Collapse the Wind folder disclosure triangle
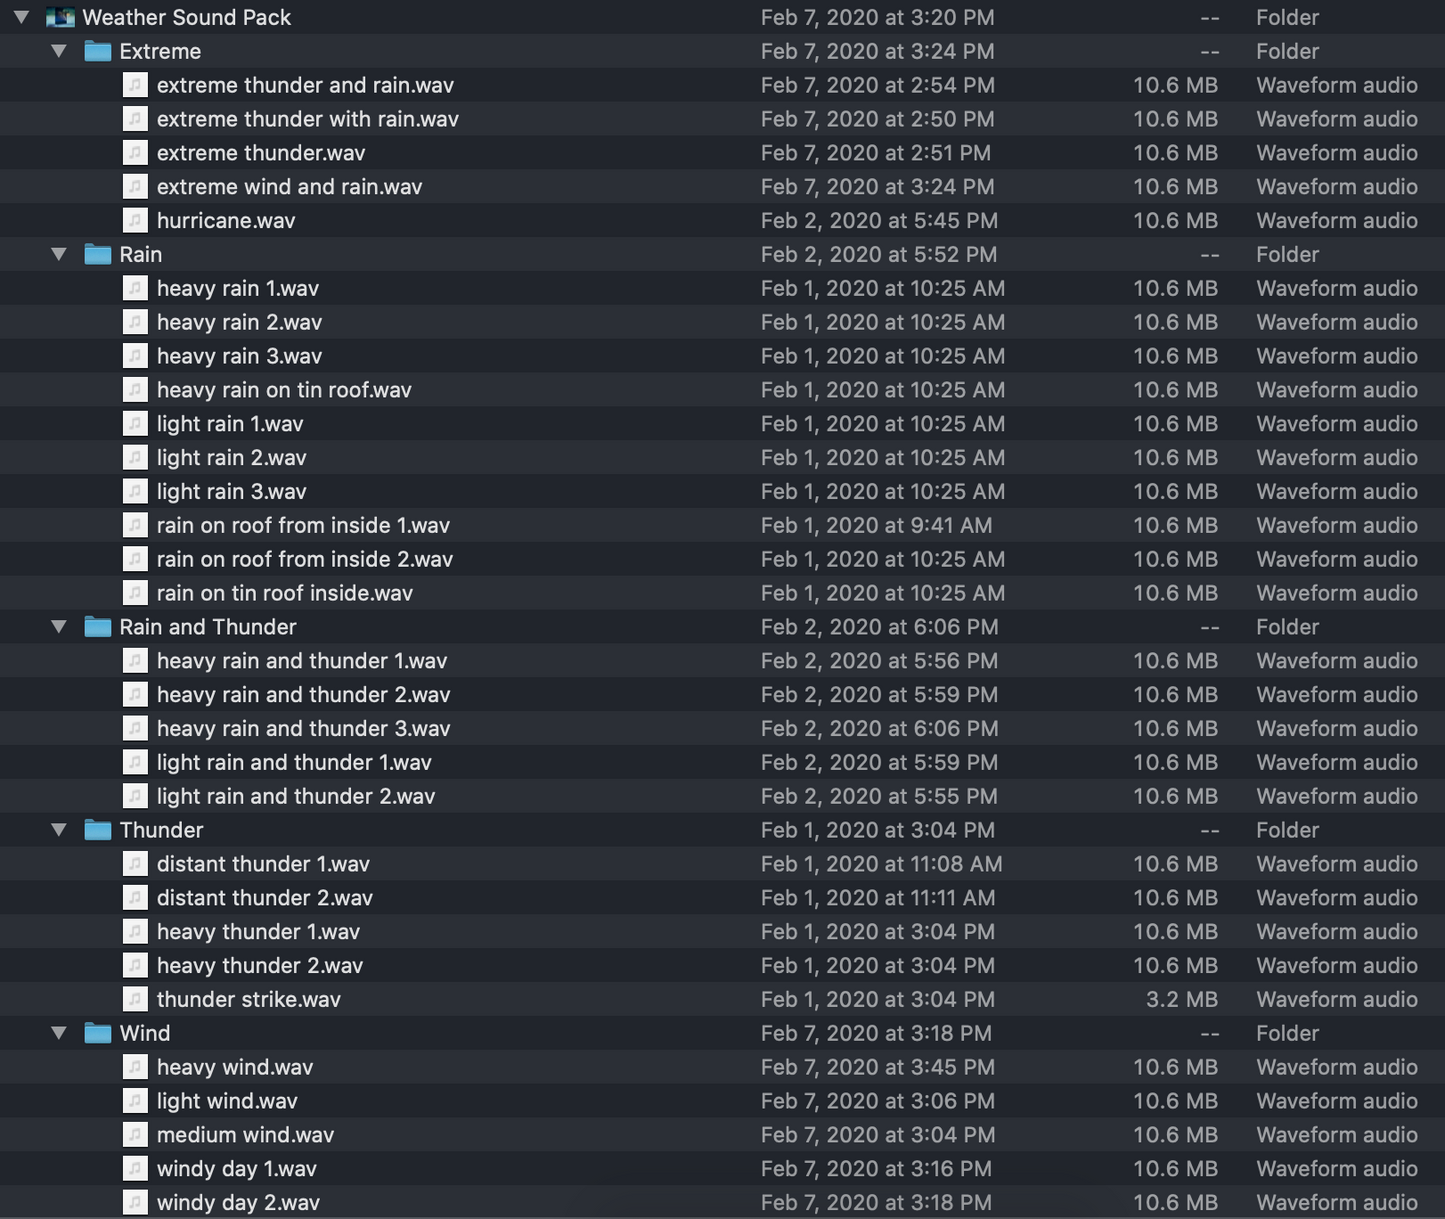 (x=59, y=1033)
